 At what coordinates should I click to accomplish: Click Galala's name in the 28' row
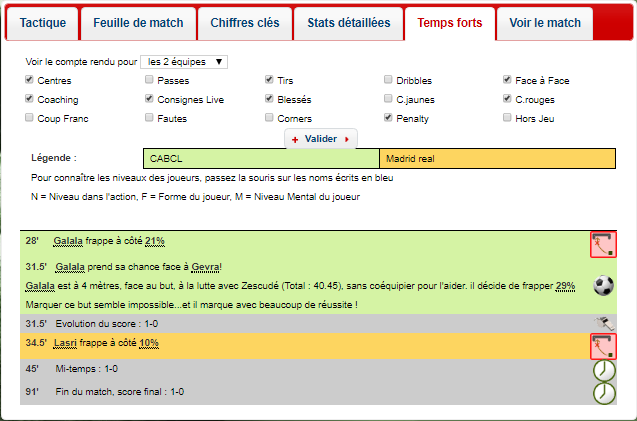point(68,241)
